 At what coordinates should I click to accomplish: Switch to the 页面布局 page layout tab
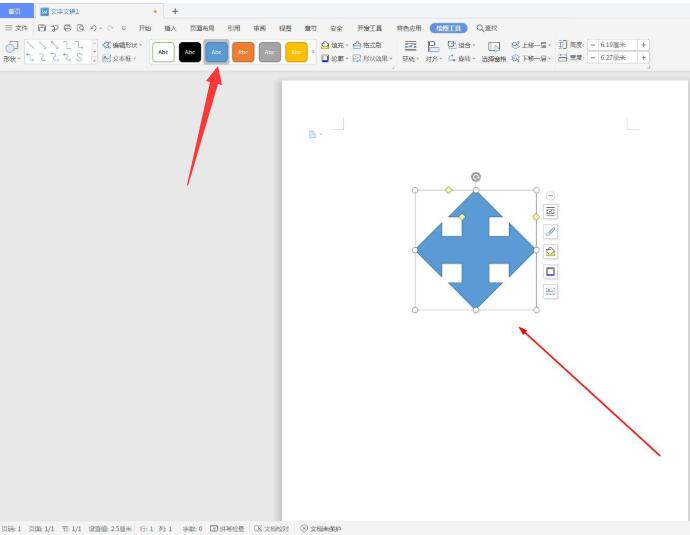tap(202, 28)
